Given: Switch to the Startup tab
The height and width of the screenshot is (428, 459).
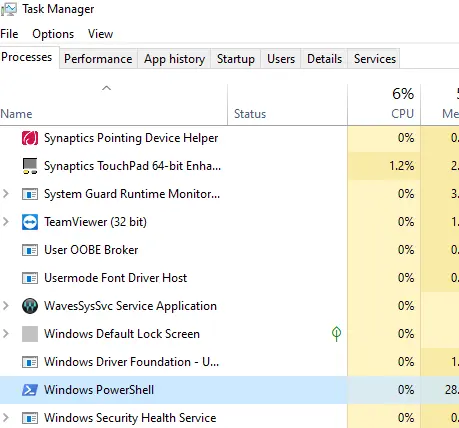Looking at the screenshot, I should point(236,59).
